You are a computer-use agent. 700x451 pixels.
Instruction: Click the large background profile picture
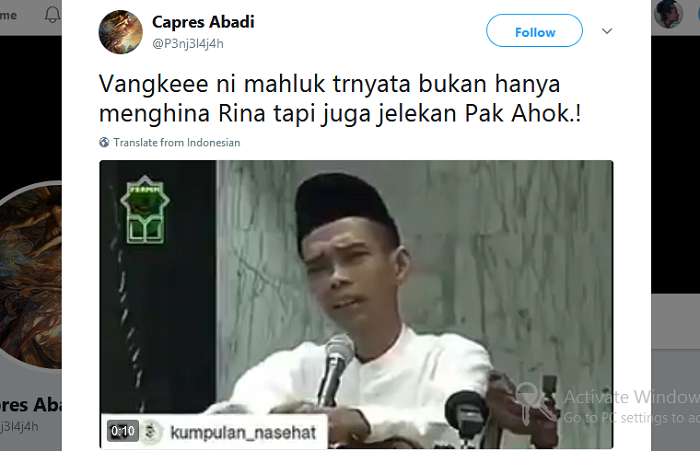[30, 275]
